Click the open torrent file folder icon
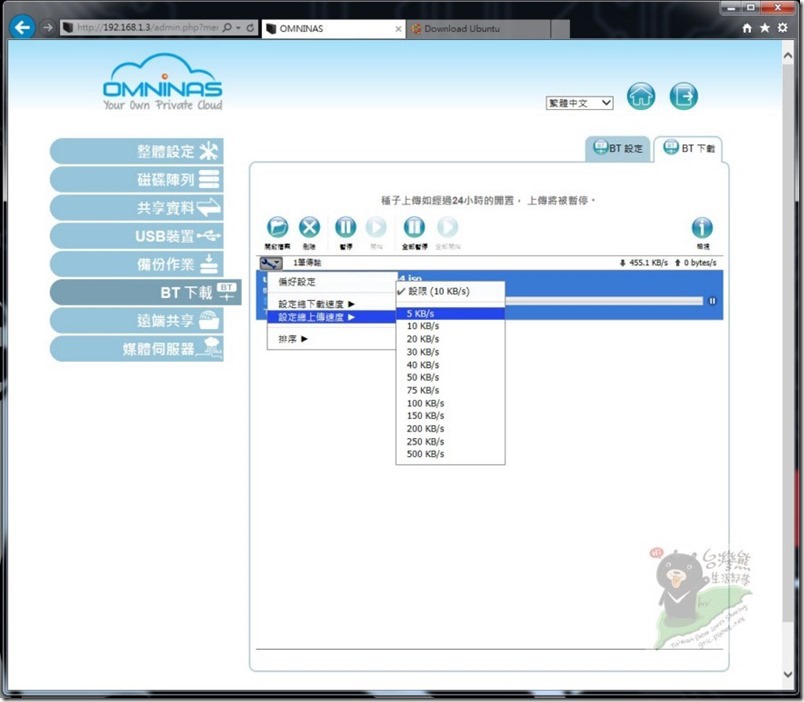The width and height of the screenshot is (804, 702). (x=277, y=227)
